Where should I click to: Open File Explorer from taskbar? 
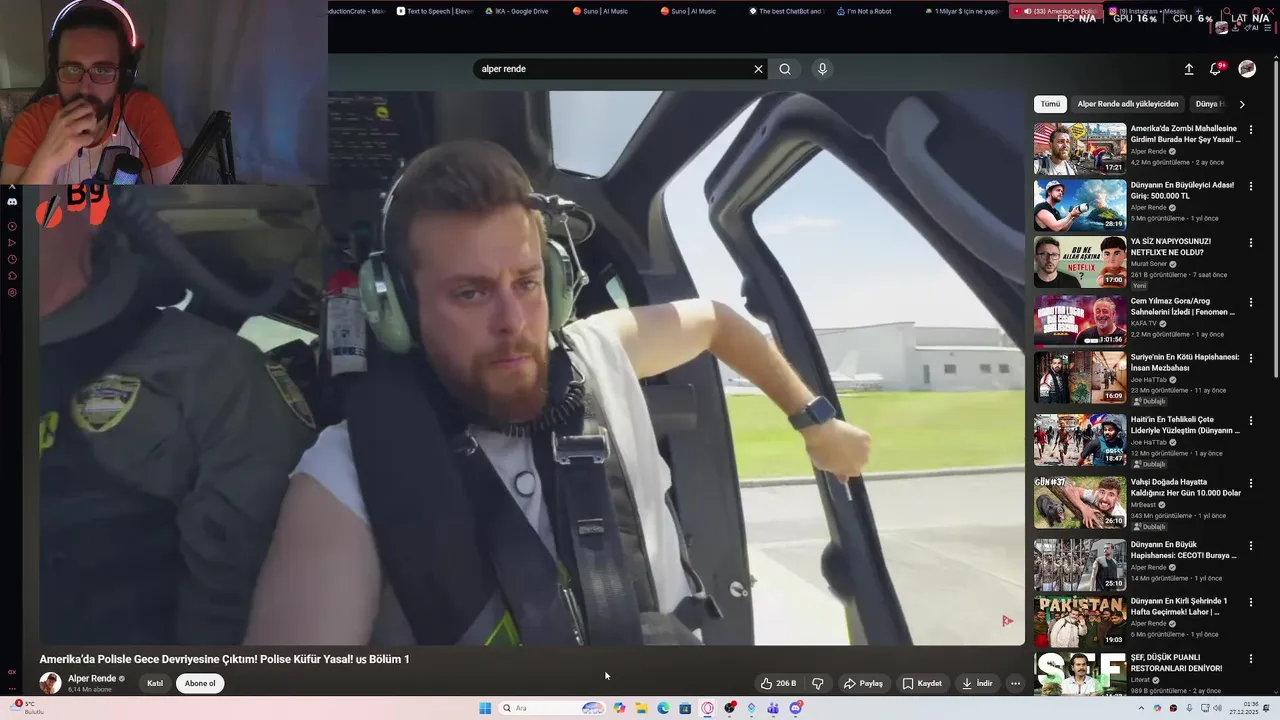pyautogui.click(x=641, y=708)
